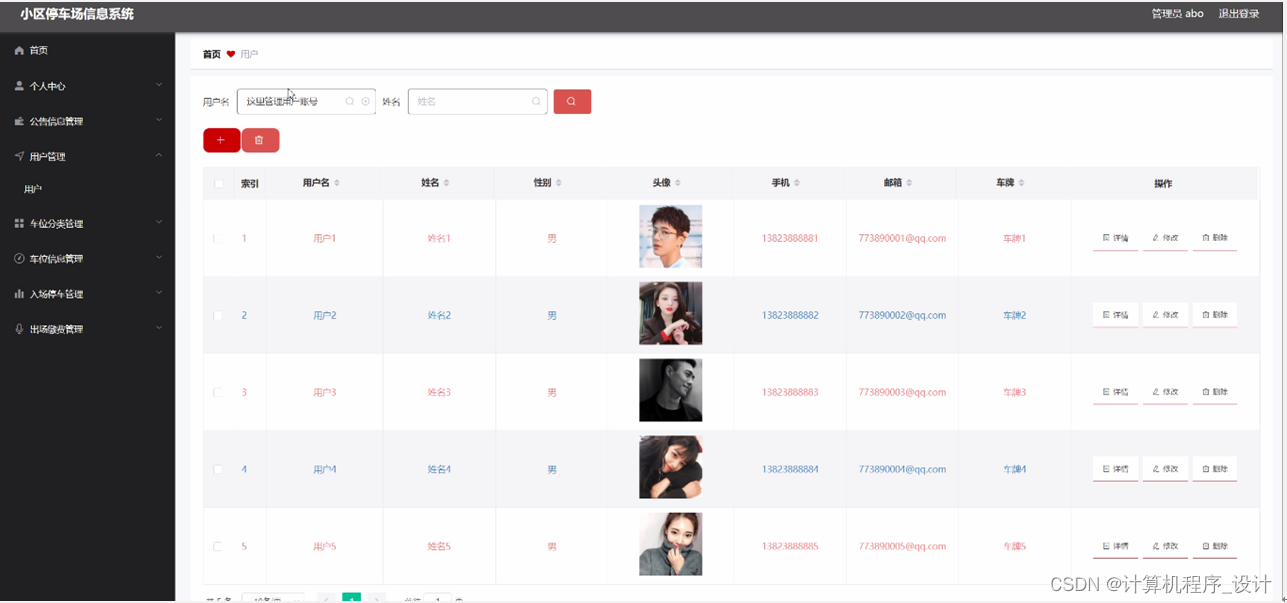Sort by 姓名 column arrows
Image resolution: width=1287 pixels, height=603 pixels.
pyautogui.click(x=446, y=183)
